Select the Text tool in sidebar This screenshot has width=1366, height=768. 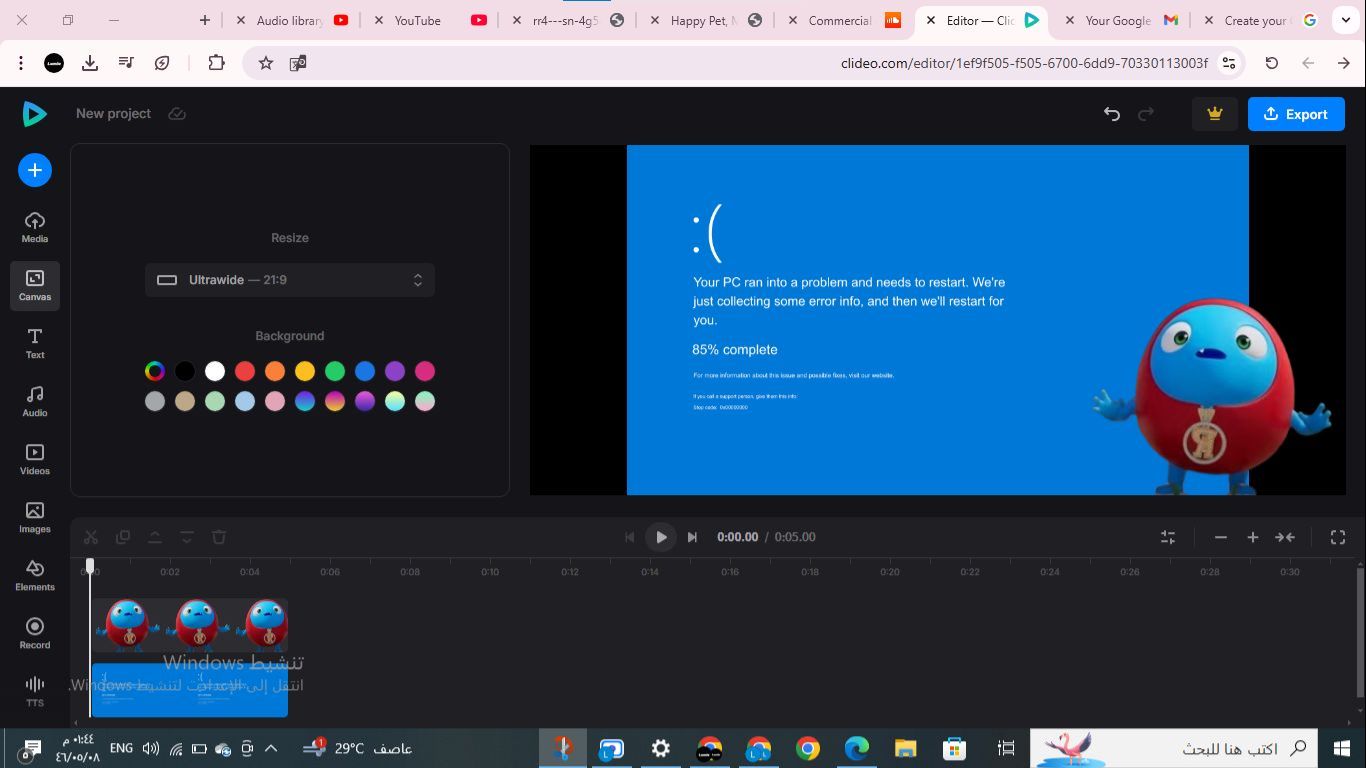coord(35,343)
